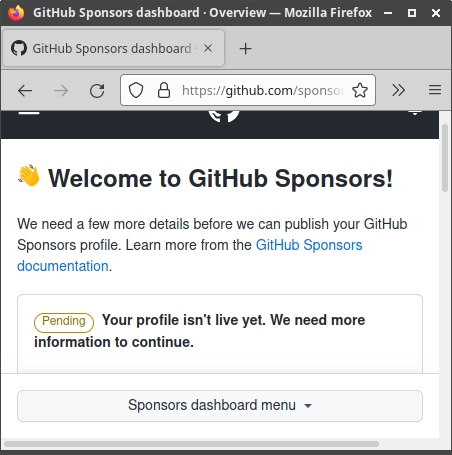This screenshot has height=455, width=452.
Task: Click the forward navigation arrow
Action: (61, 90)
